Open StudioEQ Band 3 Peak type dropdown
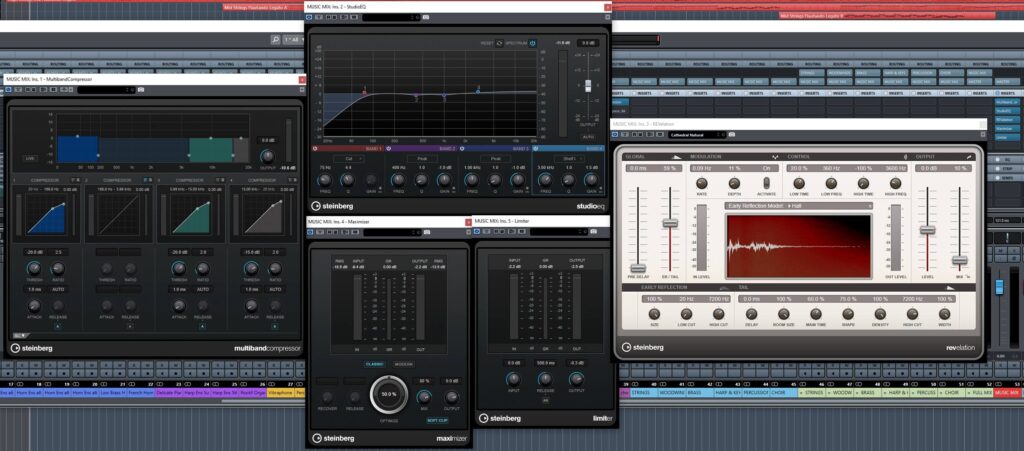The width and height of the screenshot is (1024, 451). click(x=496, y=159)
